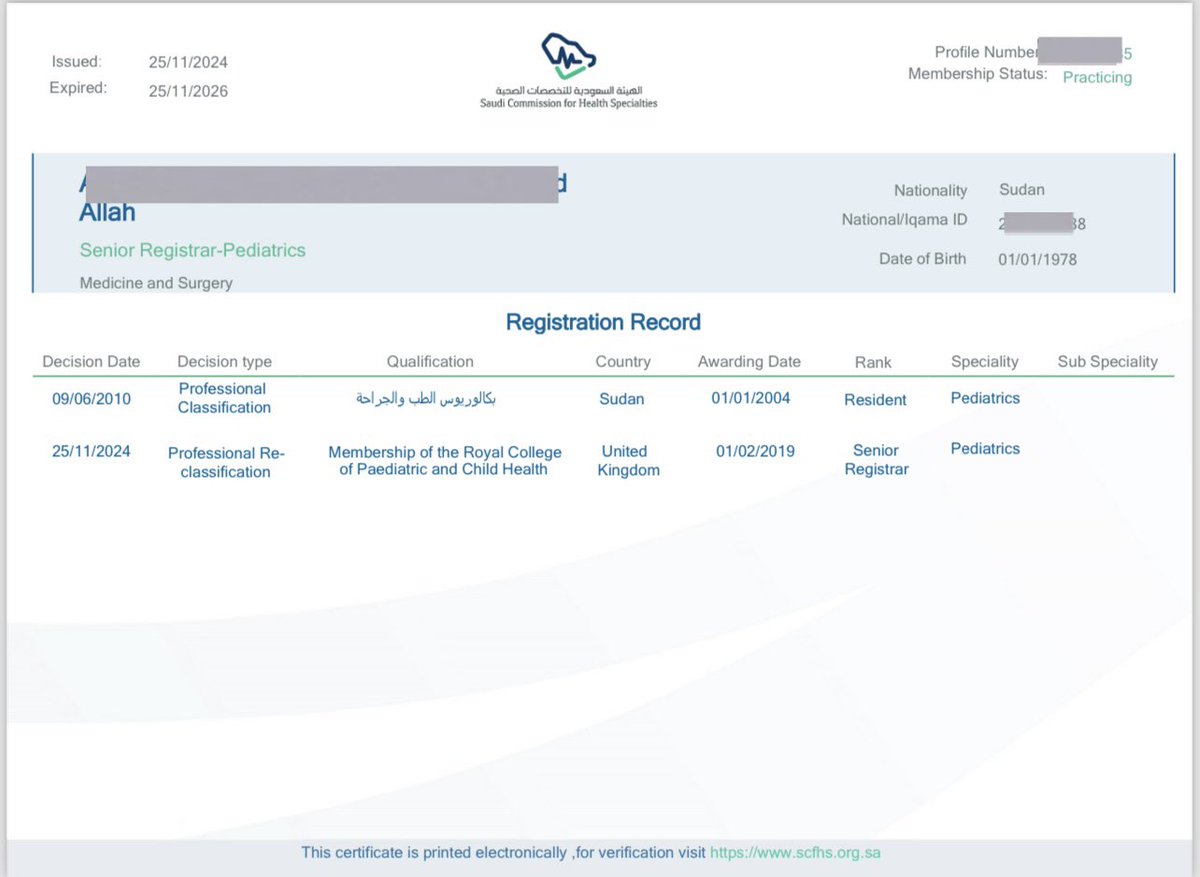Select the Professional Classification decision row
This screenshot has height=877, width=1200.
222,397
